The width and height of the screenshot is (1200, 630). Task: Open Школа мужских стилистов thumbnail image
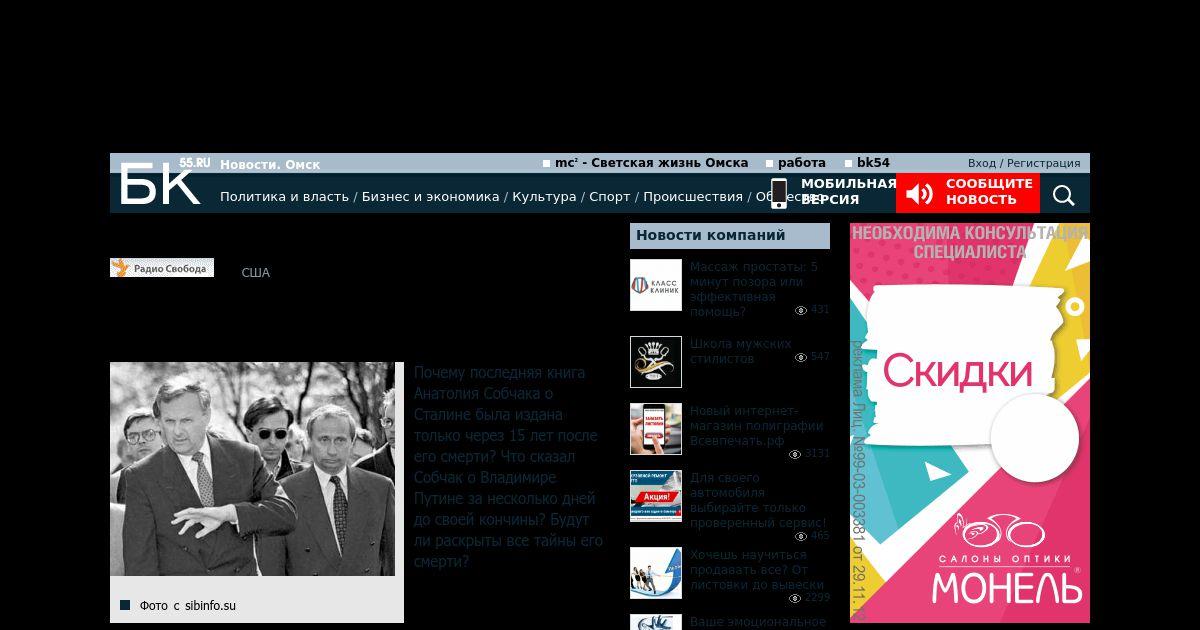pos(656,362)
